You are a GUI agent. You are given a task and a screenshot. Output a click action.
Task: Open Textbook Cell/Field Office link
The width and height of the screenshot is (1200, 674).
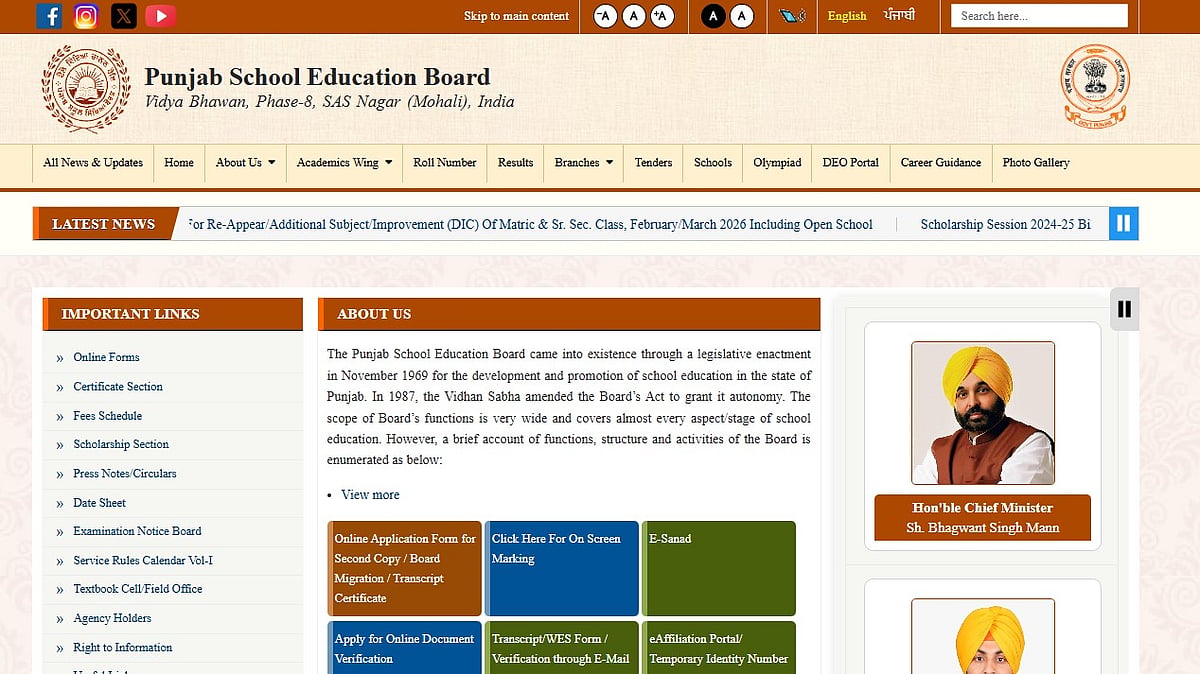point(138,589)
